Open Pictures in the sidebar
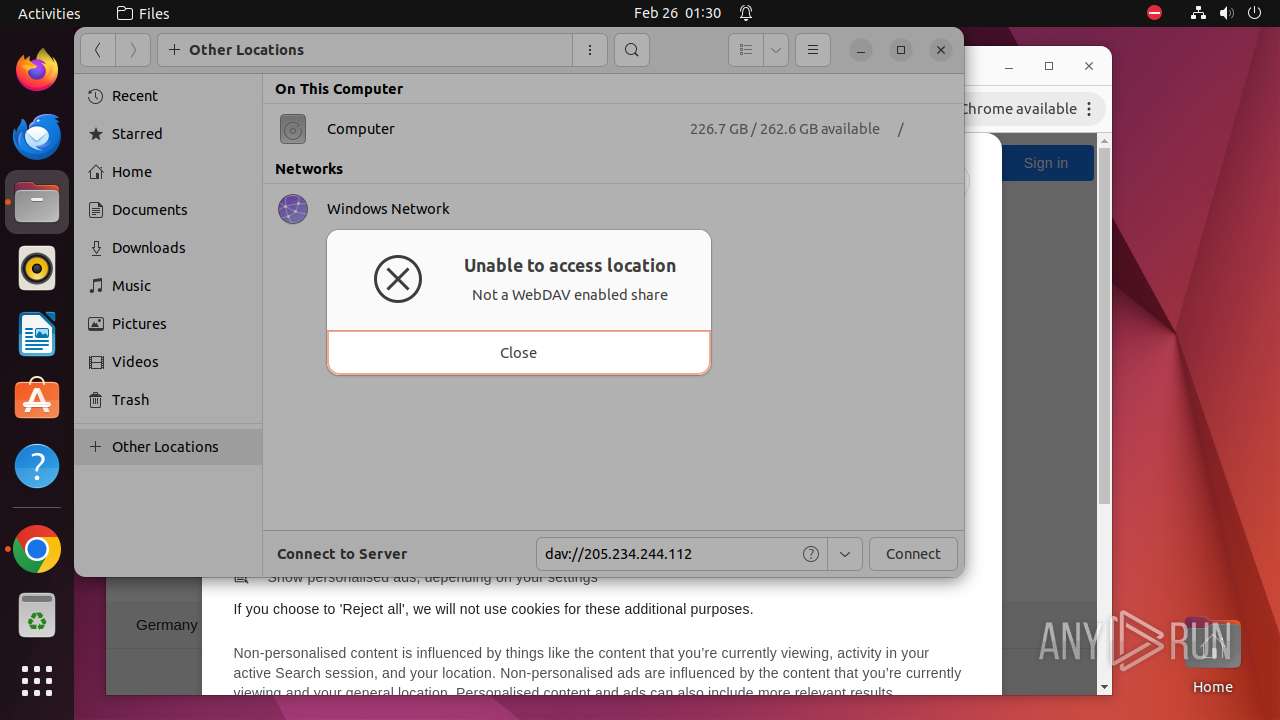The image size is (1280, 720). tap(168, 324)
